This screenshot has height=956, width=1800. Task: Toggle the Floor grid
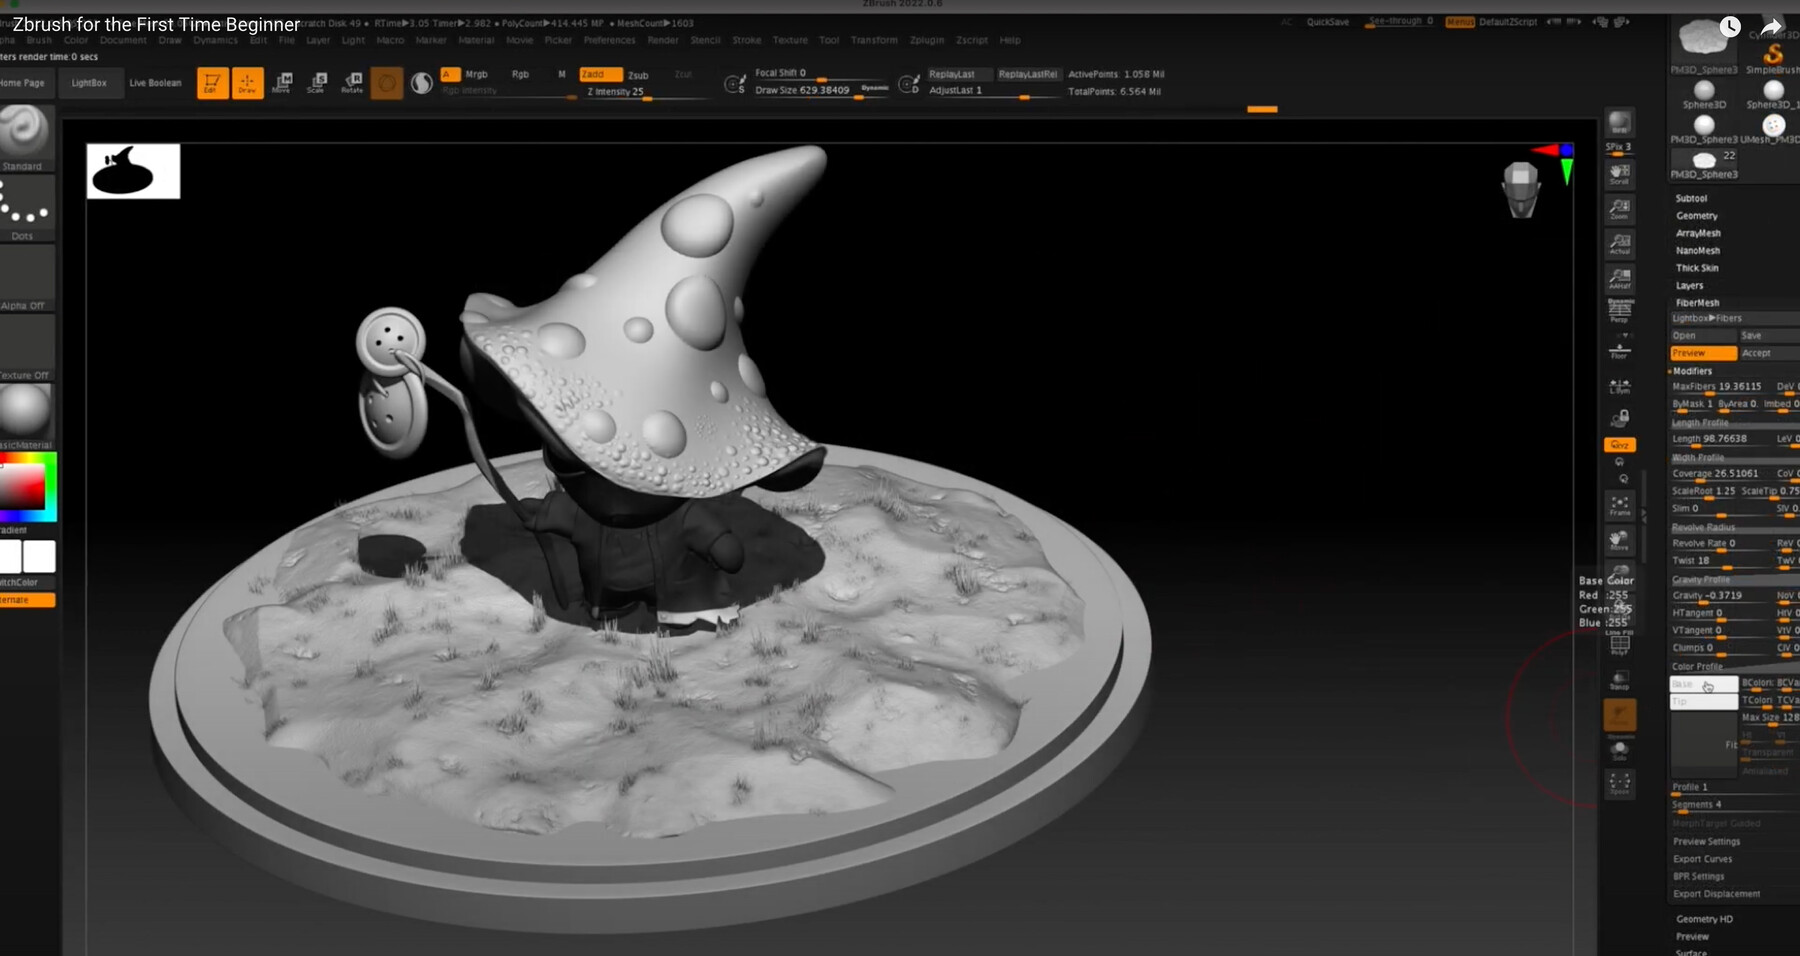[x=1619, y=352]
